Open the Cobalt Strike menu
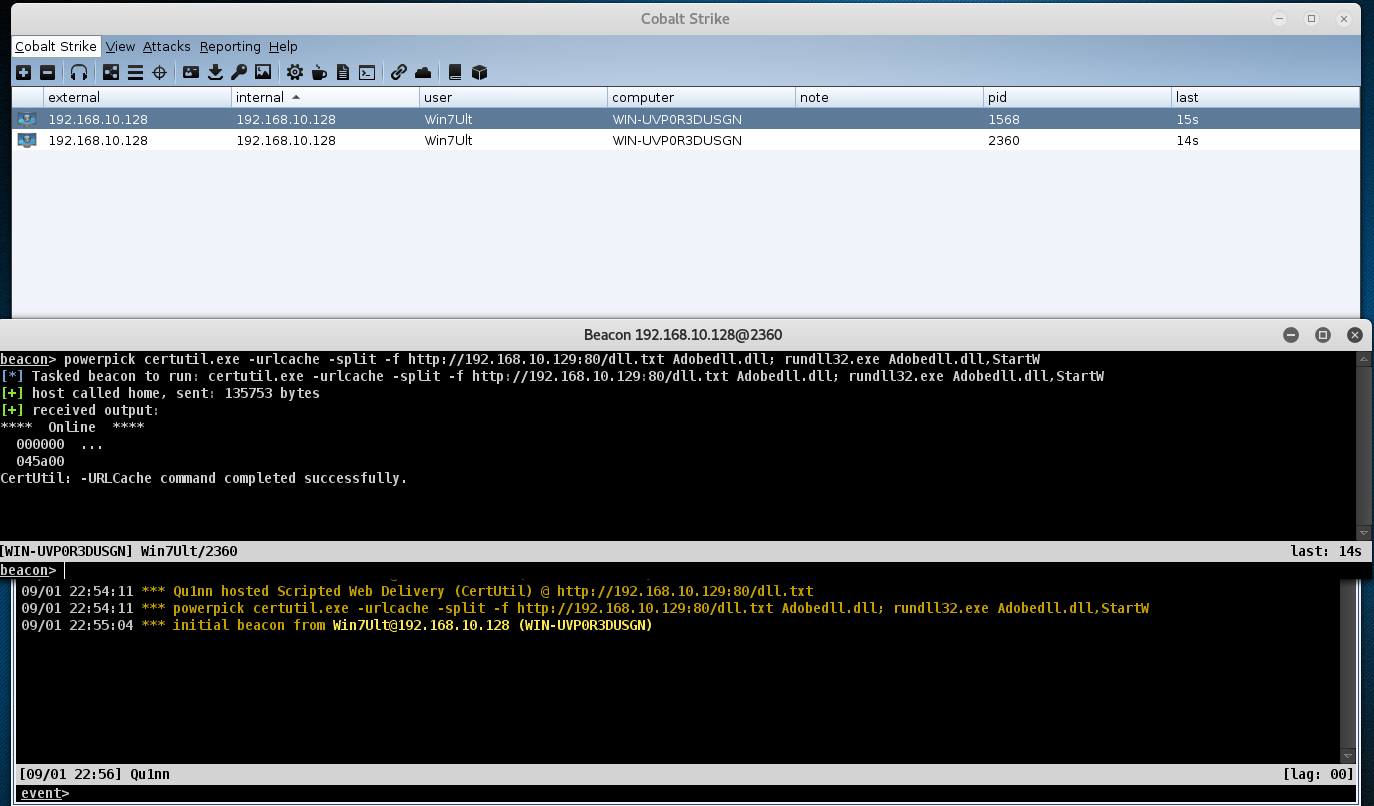This screenshot has width=1374, height=806. tap(56, 46)
